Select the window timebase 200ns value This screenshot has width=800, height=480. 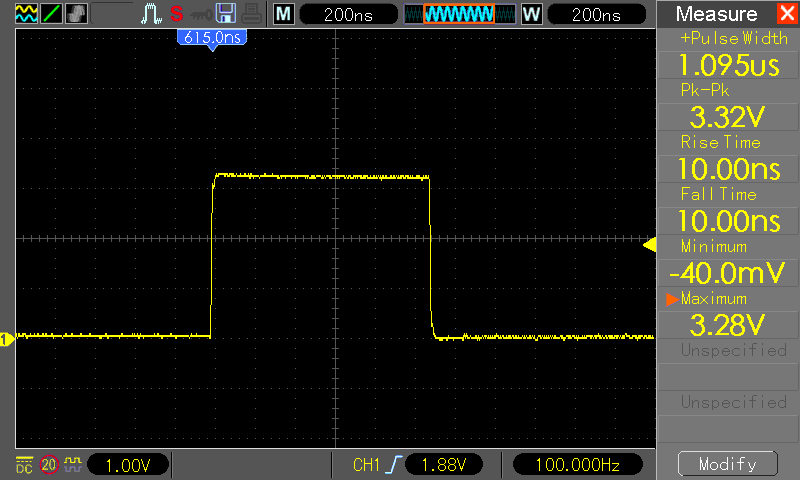tap(596, 14)
